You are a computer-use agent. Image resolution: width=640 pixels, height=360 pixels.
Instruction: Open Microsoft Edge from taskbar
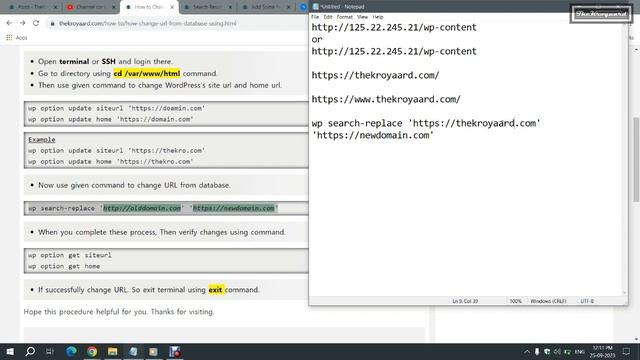coord(71,351)
